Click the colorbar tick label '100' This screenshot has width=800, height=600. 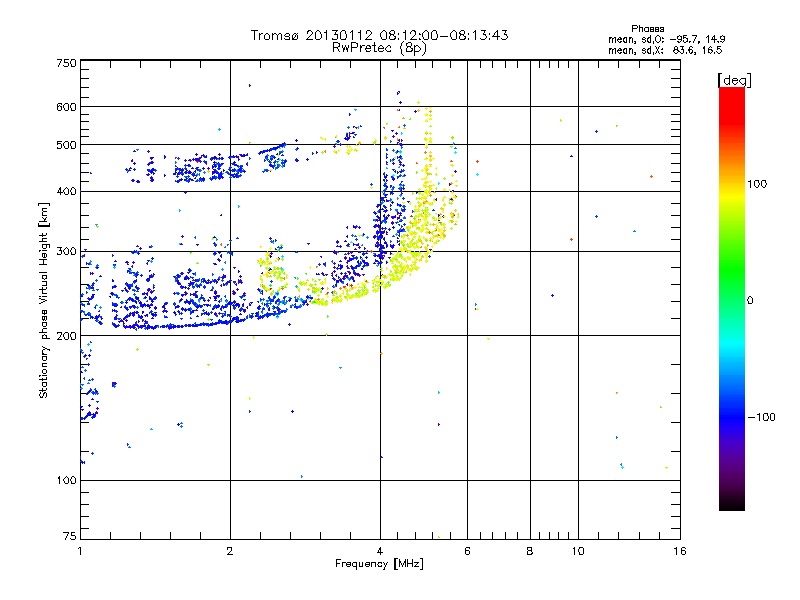click(757, 184)
